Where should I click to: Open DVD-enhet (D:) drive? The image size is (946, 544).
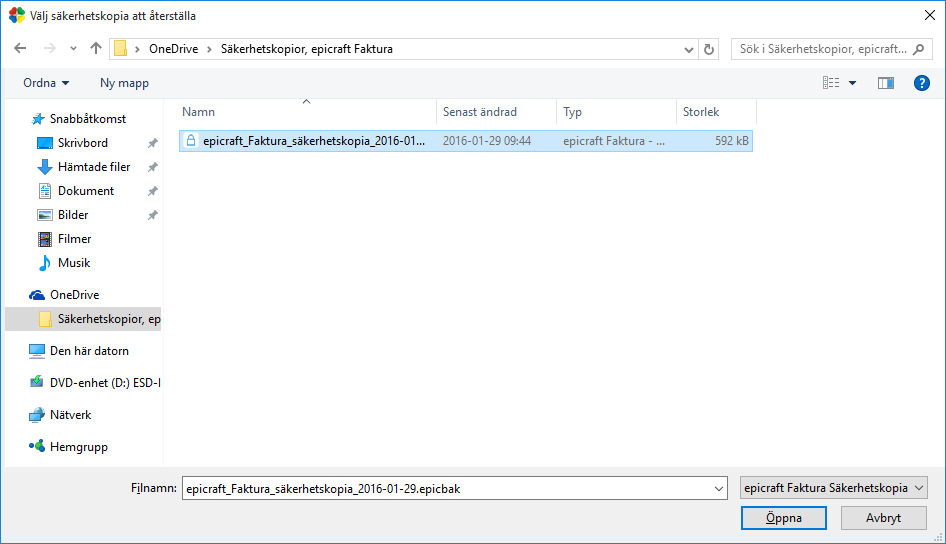coord(104,383)
